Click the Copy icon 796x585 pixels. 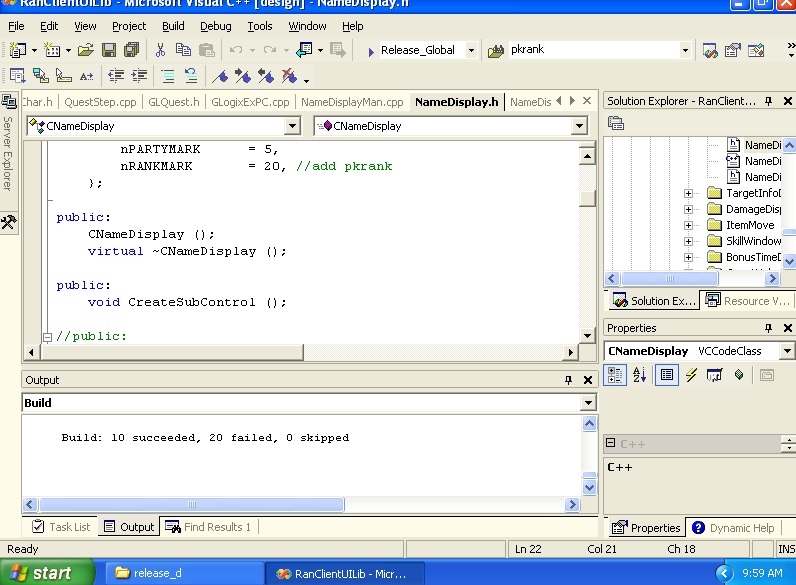pos(183,50)
